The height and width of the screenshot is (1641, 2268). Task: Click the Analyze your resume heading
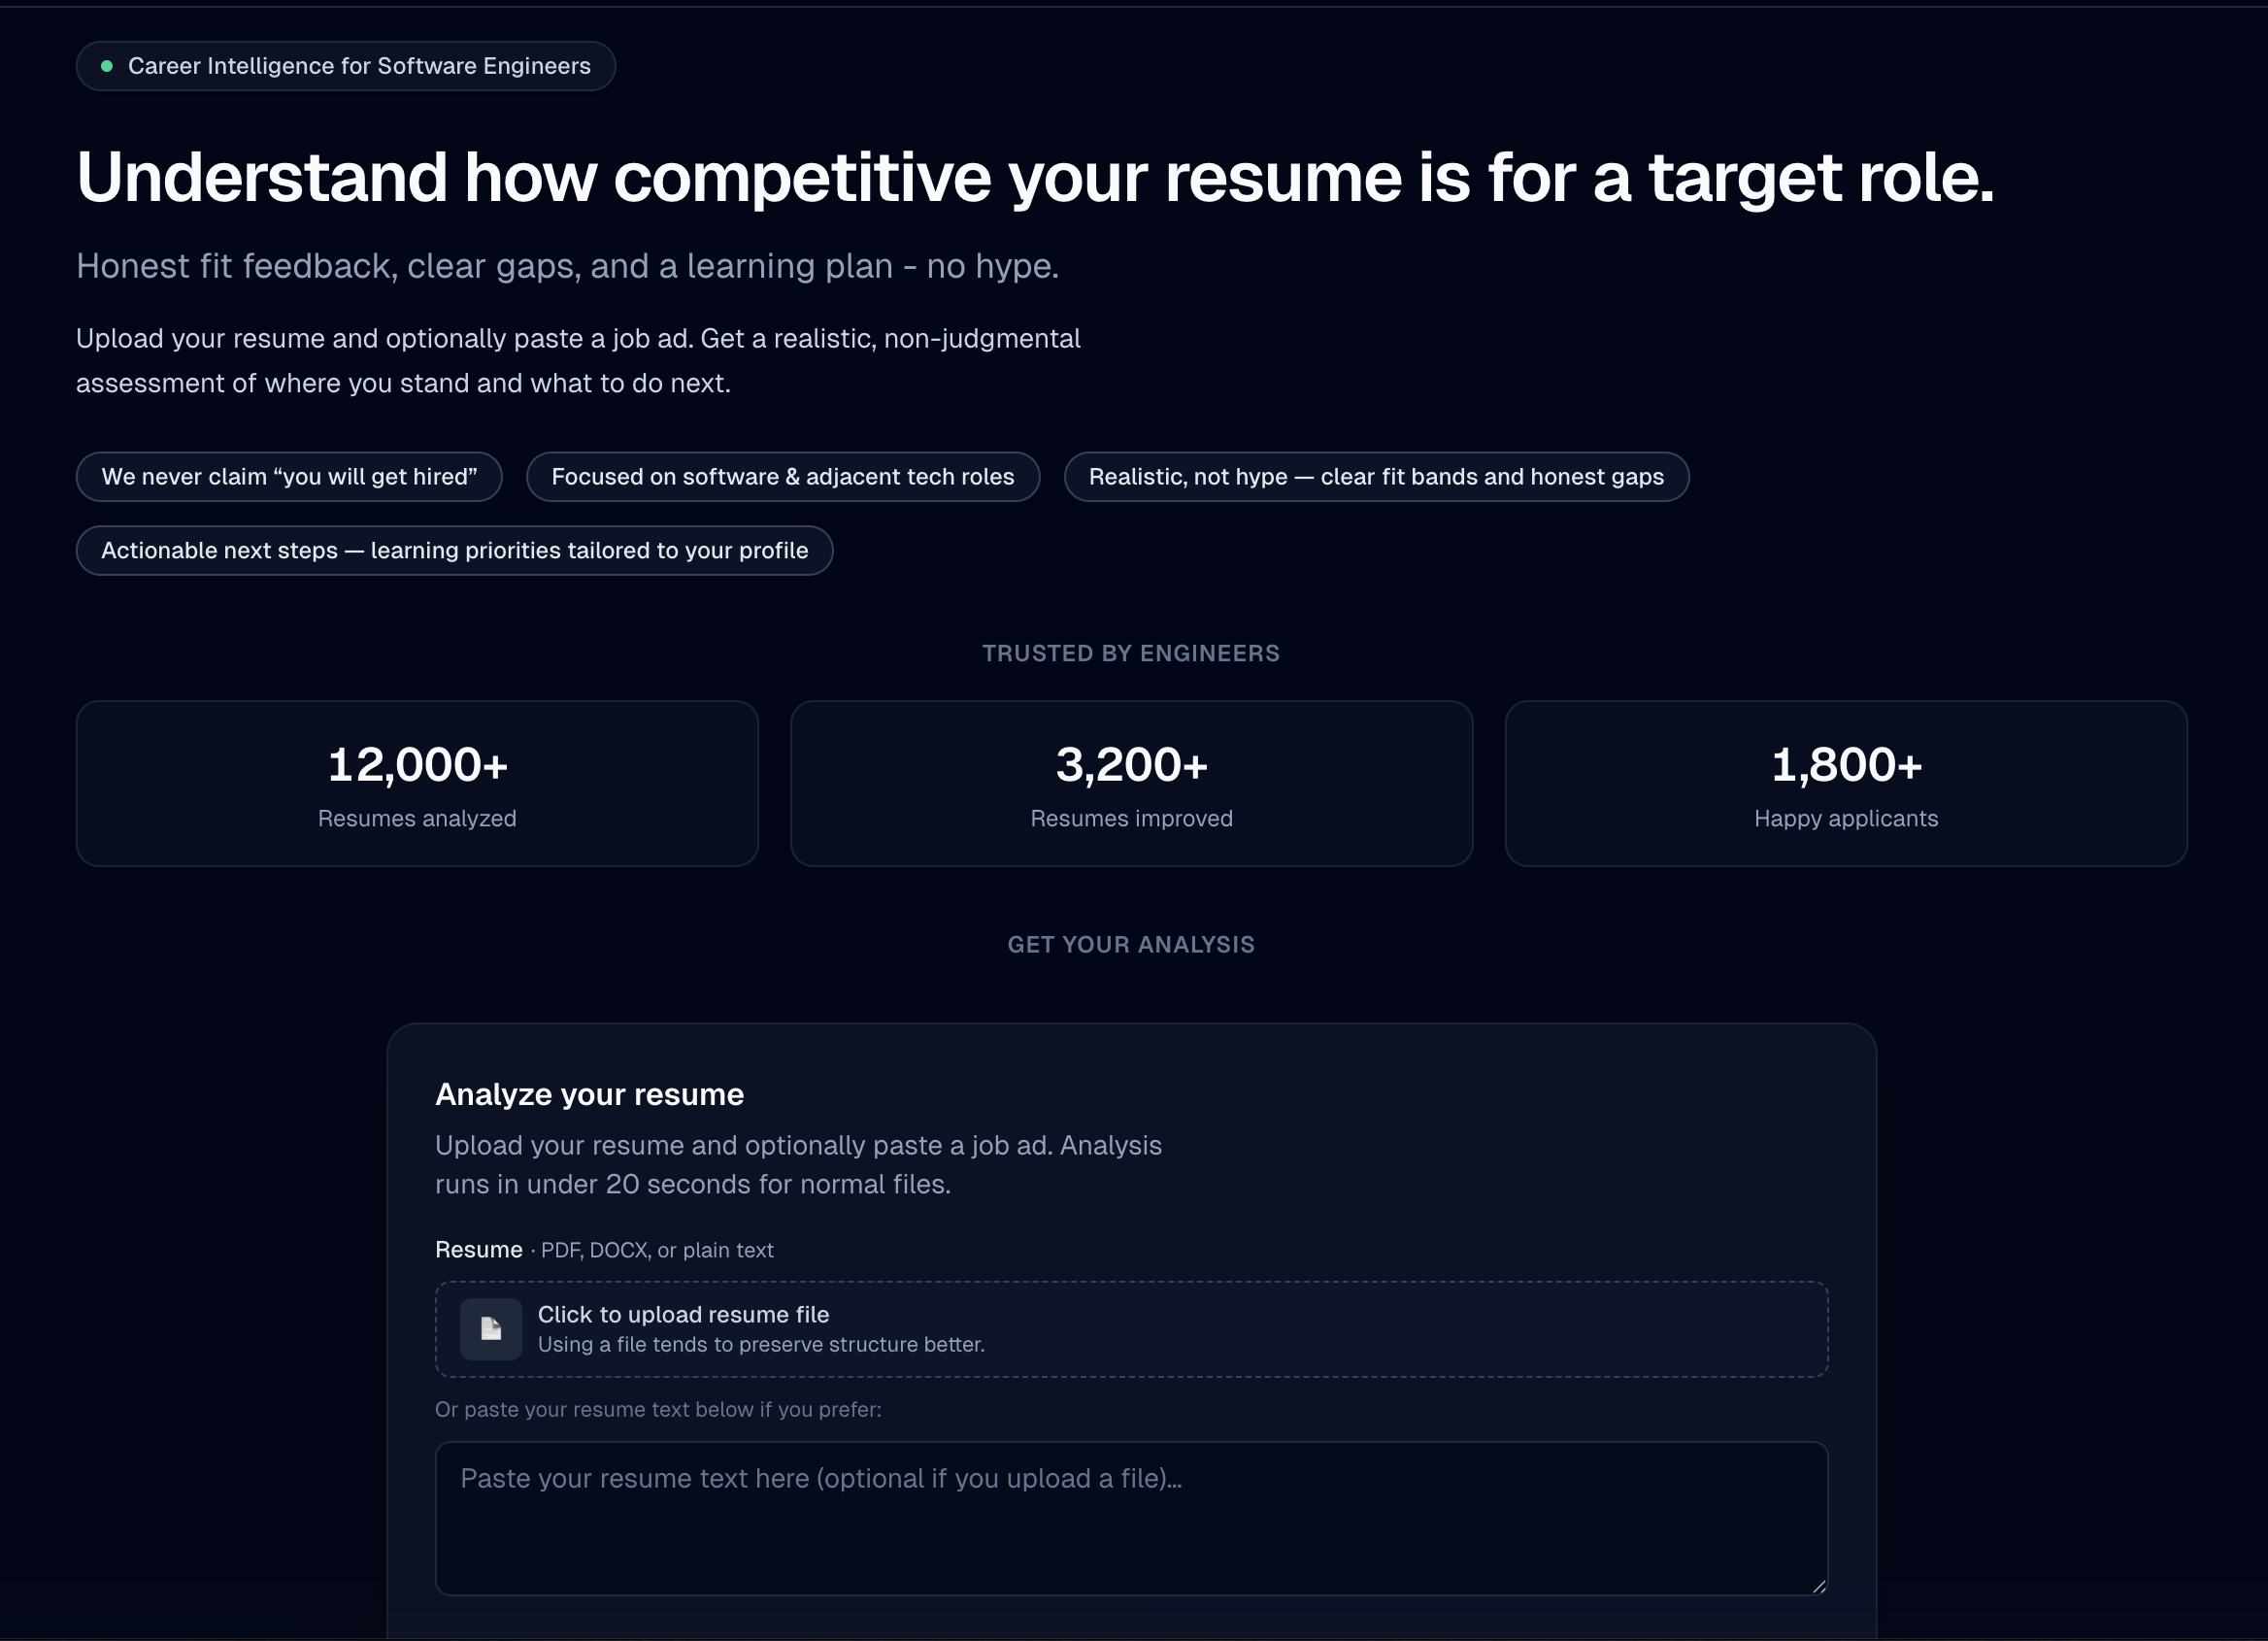click(x=588, y=1094)
